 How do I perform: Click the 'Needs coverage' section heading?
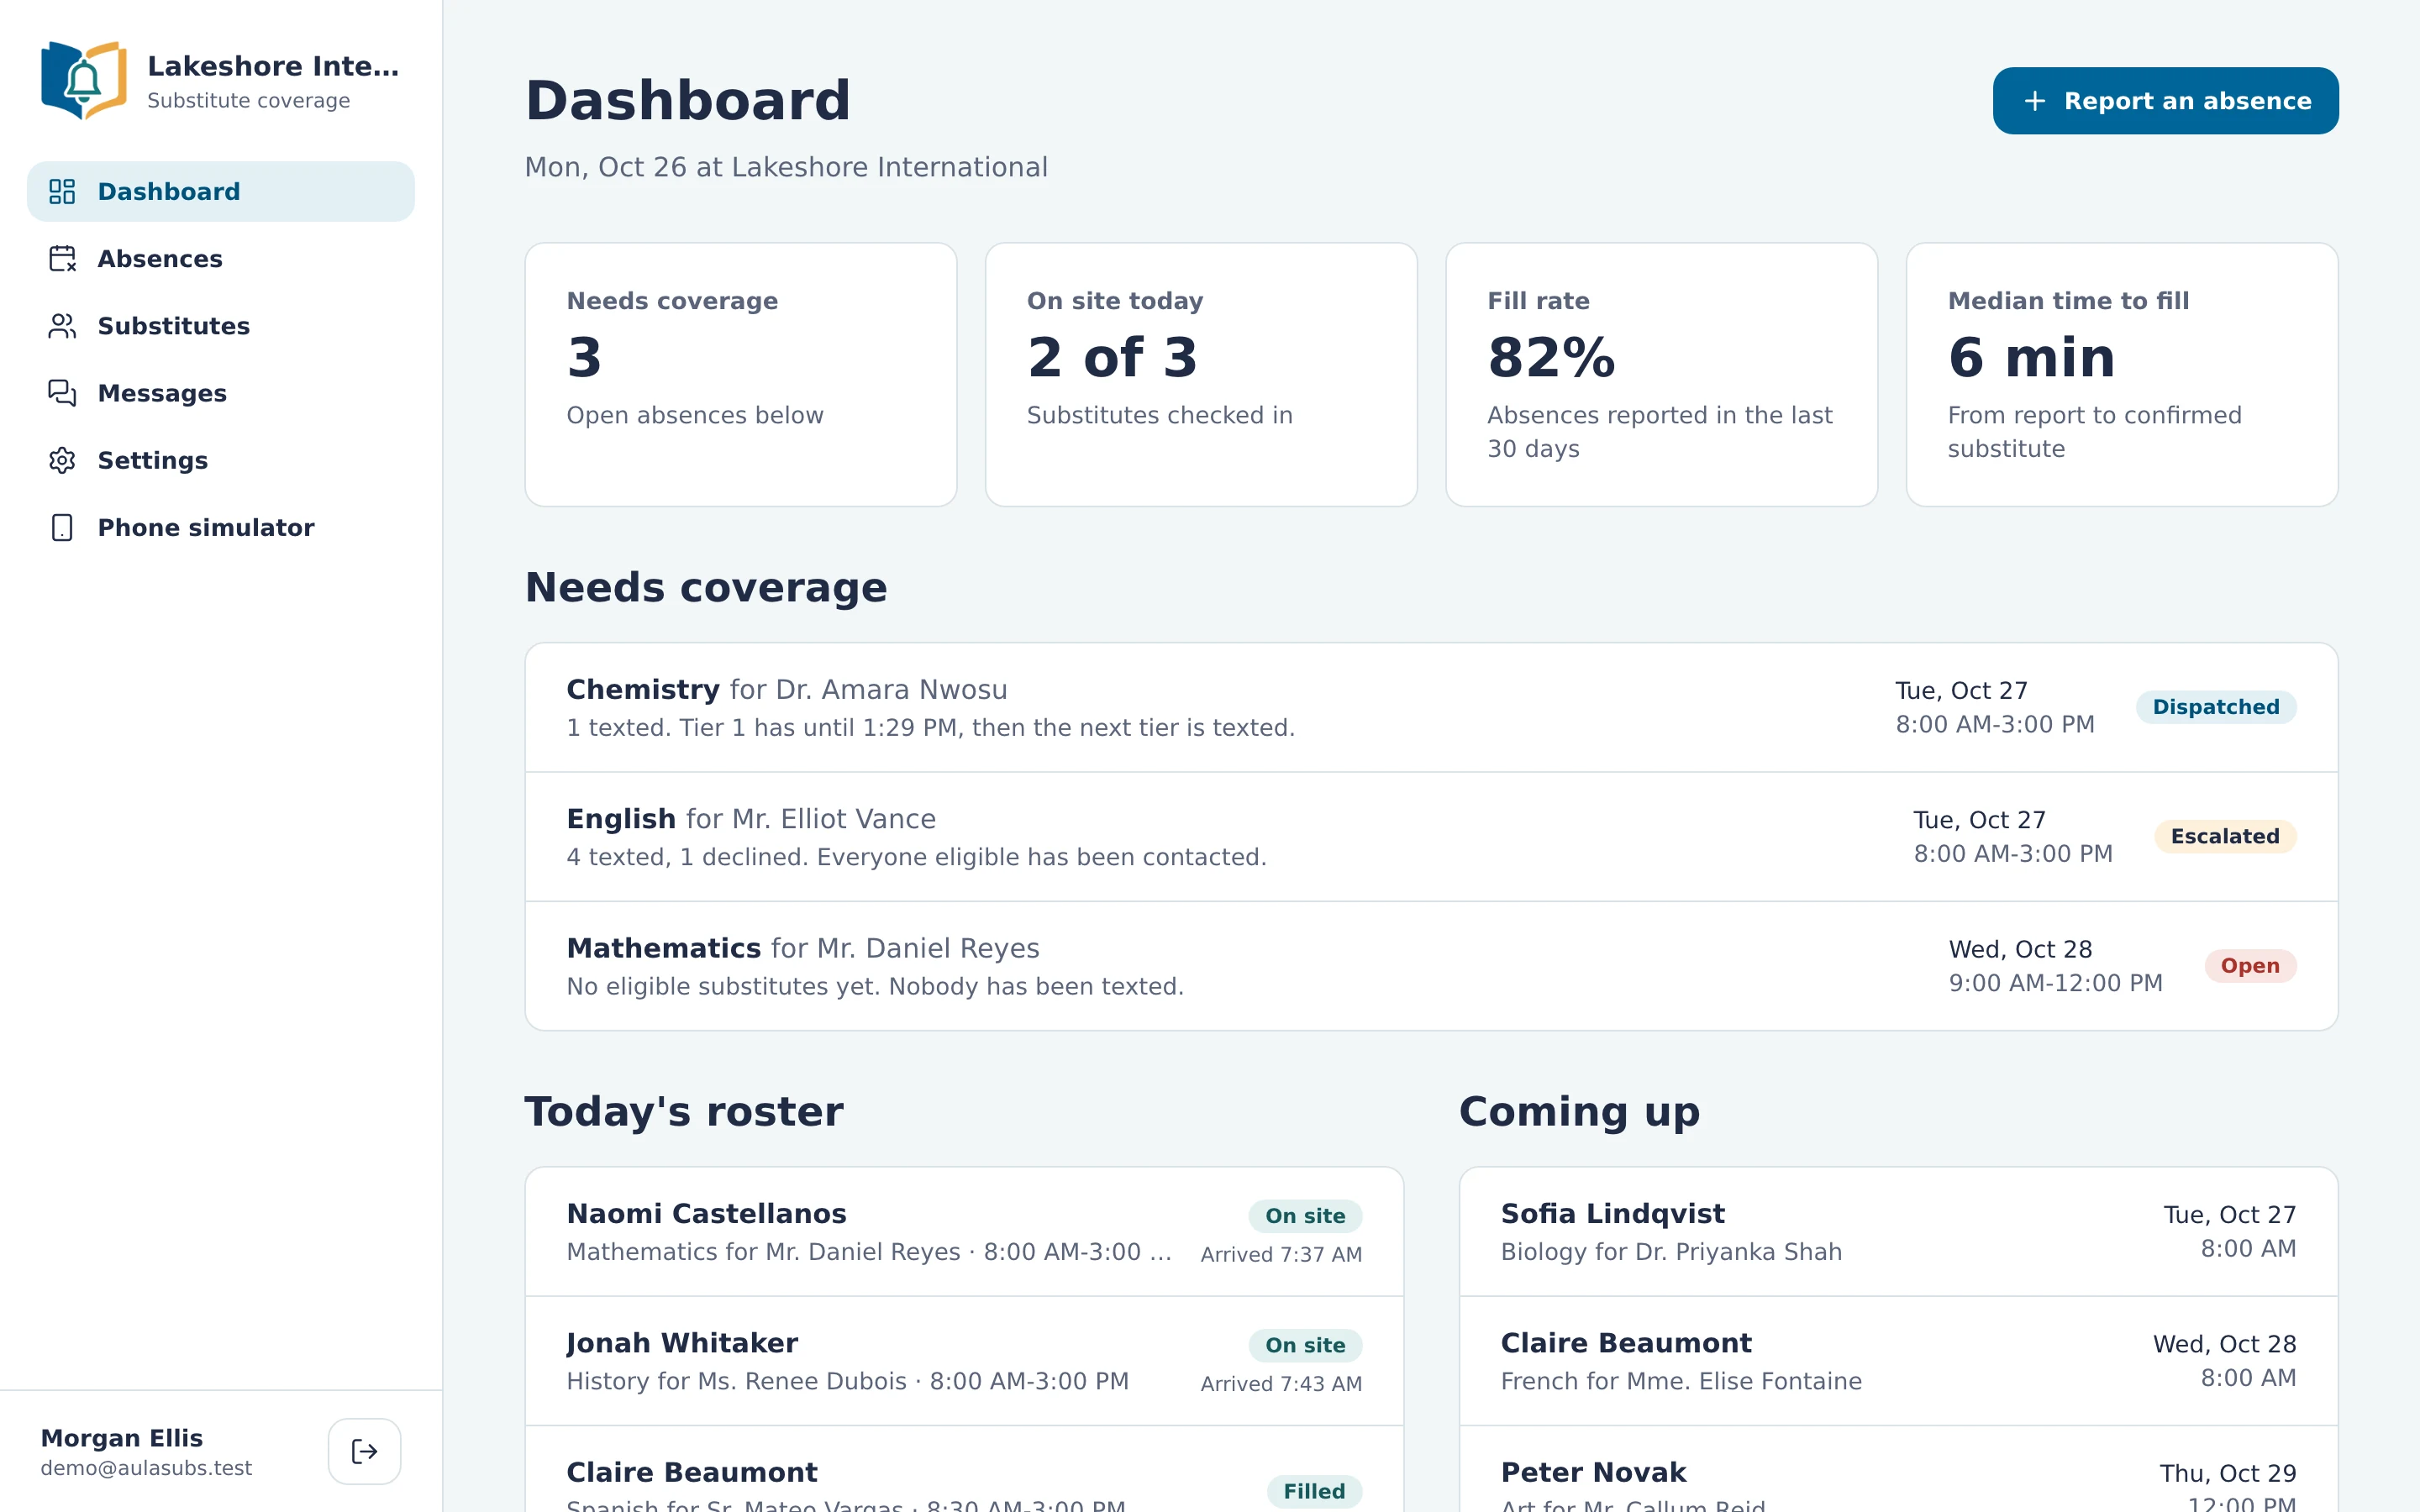tap(706, 587)
